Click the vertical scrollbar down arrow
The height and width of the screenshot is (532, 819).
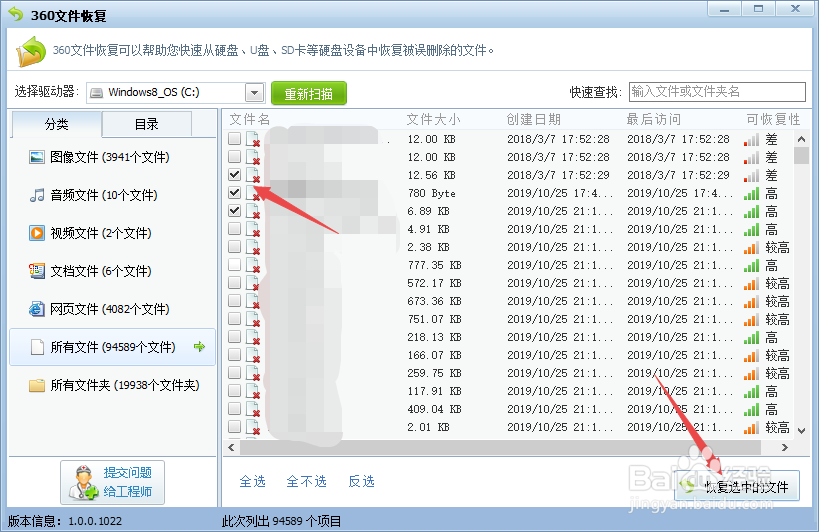801,430
